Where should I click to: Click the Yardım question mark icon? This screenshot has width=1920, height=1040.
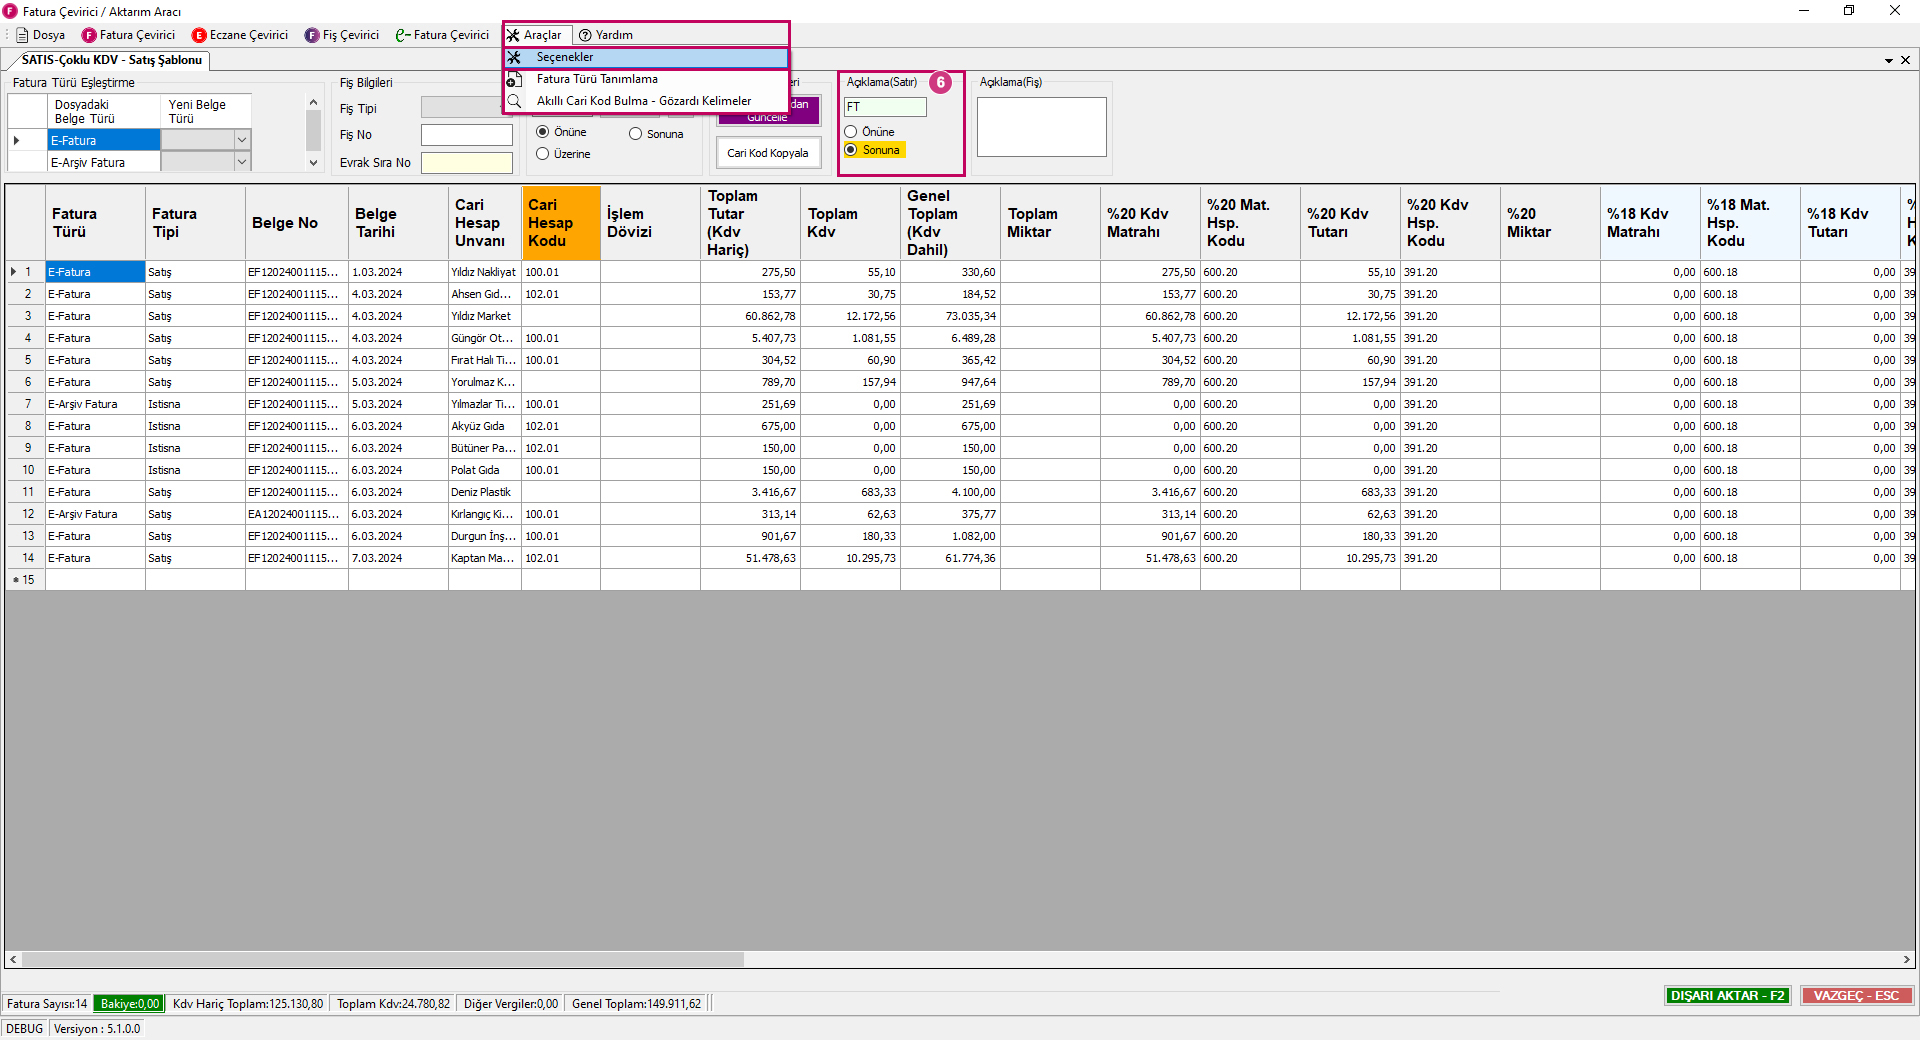586,35
